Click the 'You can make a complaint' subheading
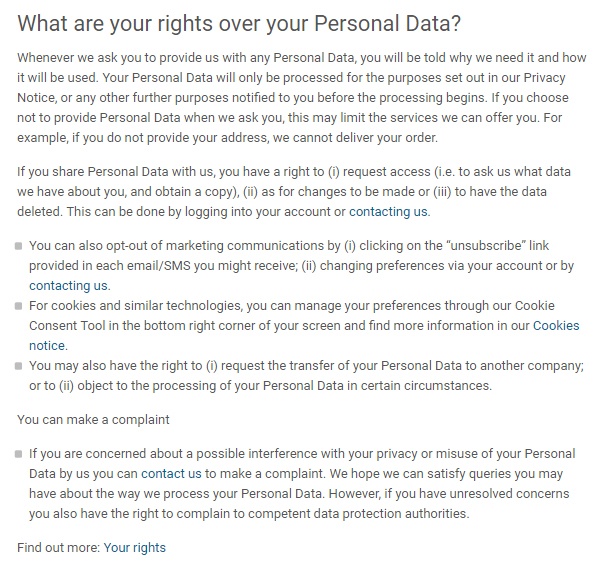 (x=93, y=420)
